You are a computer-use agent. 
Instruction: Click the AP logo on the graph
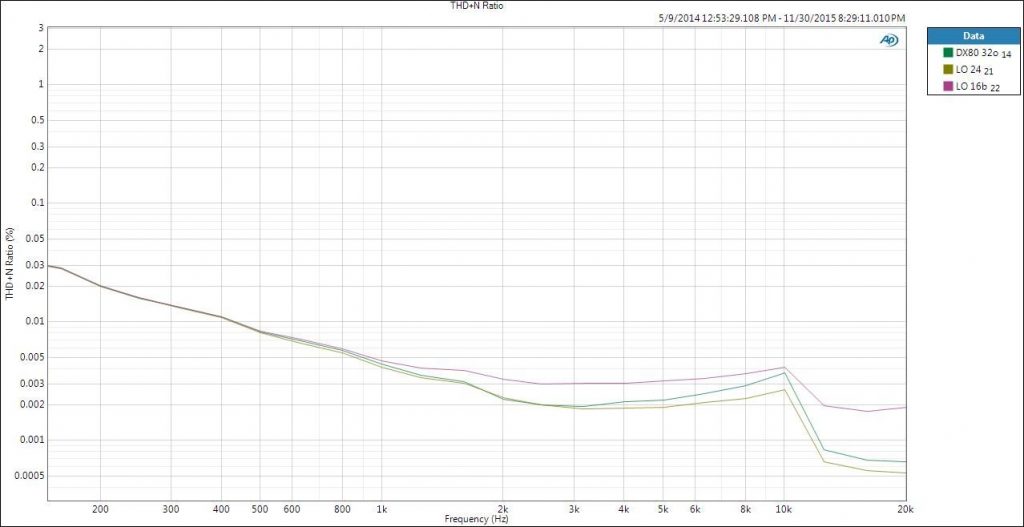[x=889, y=40]
